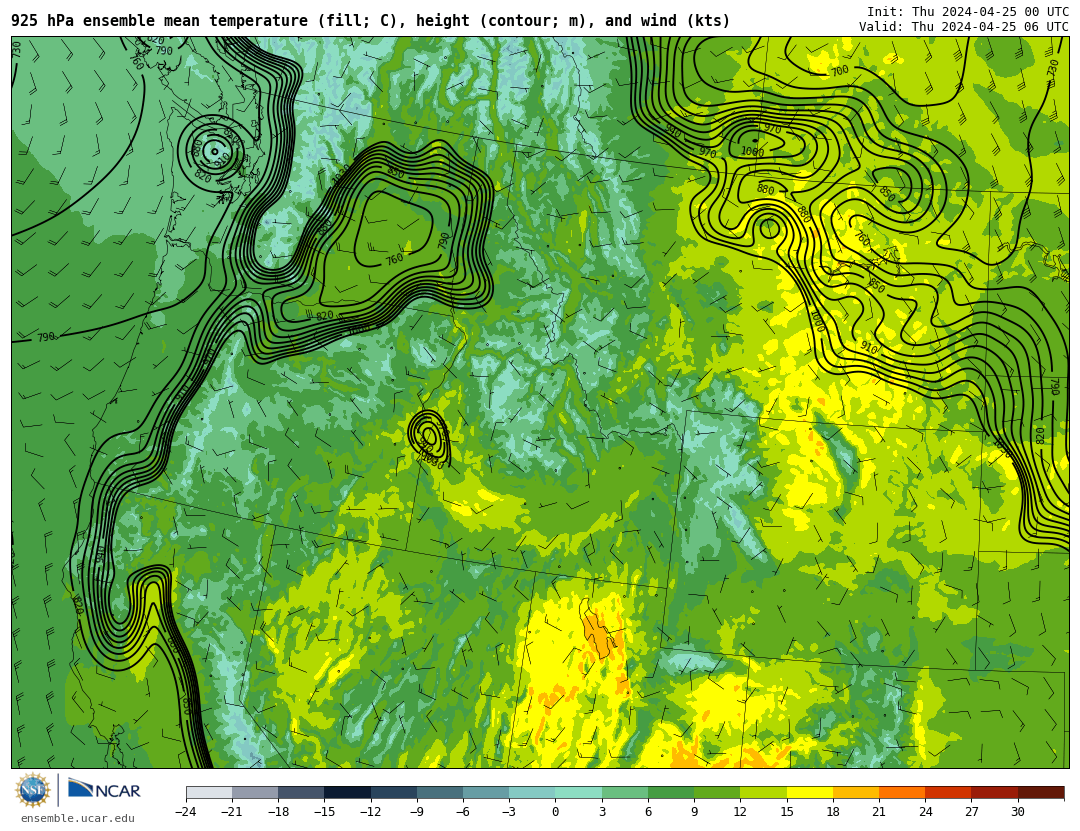
Task: Pick the colorbar swatch between -12 and -9
Action: (394, 792)
